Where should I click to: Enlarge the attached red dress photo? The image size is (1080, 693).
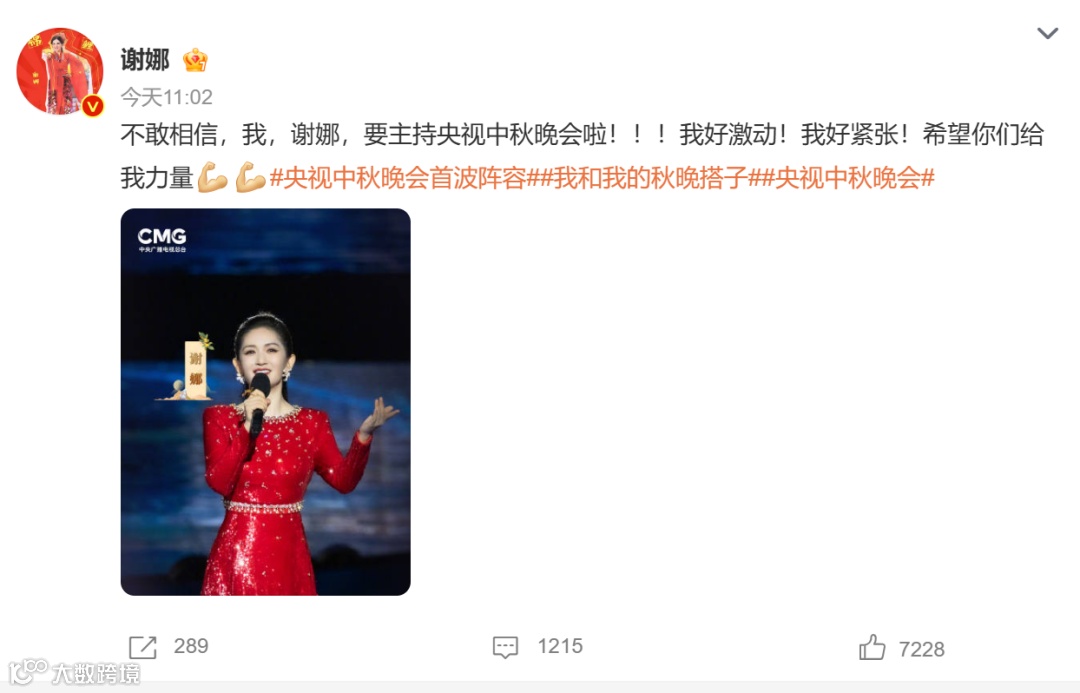[265, 402]
